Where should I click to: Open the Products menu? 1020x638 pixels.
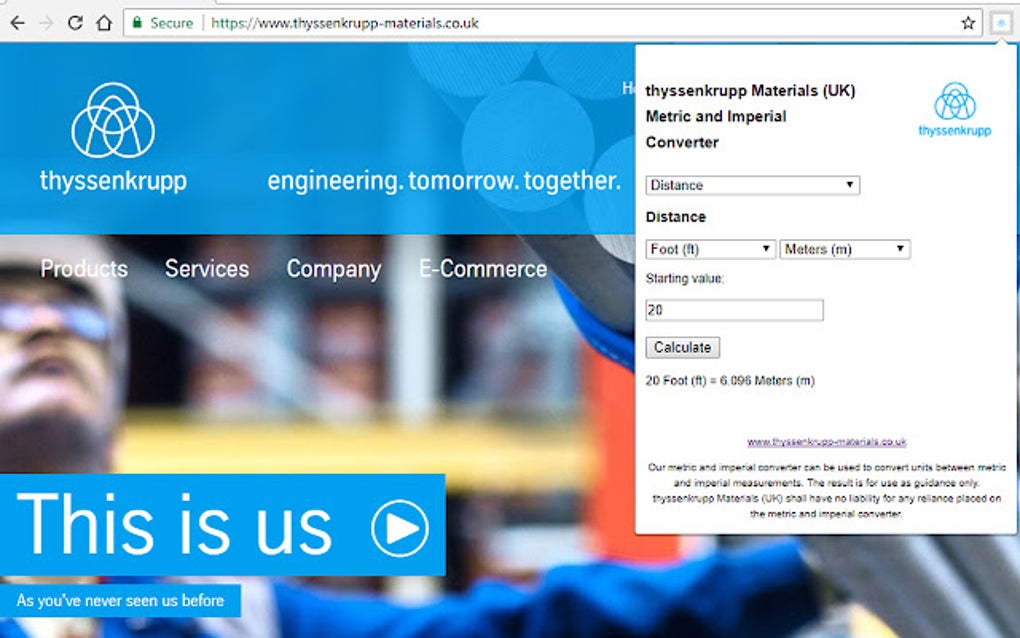point(84,268)
